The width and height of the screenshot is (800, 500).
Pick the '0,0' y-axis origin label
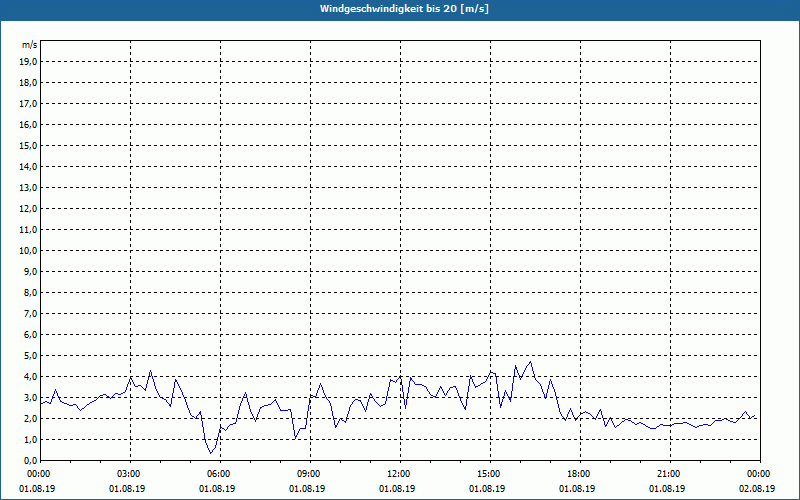(x=30, y=461)
